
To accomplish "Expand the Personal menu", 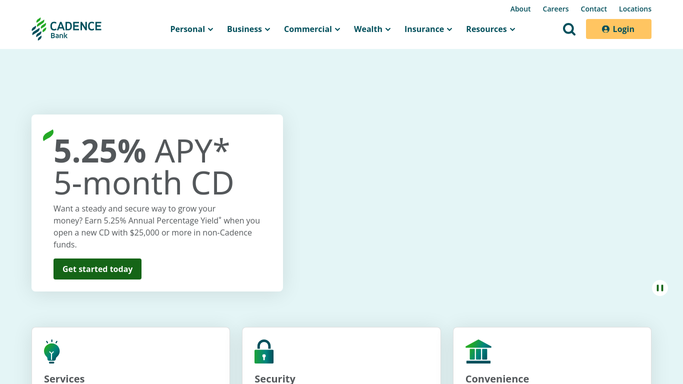I will click(x=192, y=29).
